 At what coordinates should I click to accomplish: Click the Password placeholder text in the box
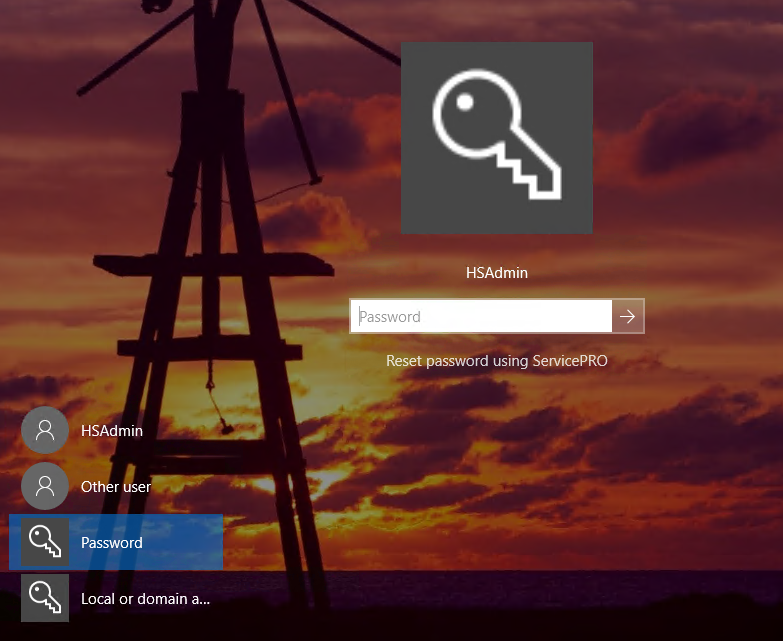390,317
